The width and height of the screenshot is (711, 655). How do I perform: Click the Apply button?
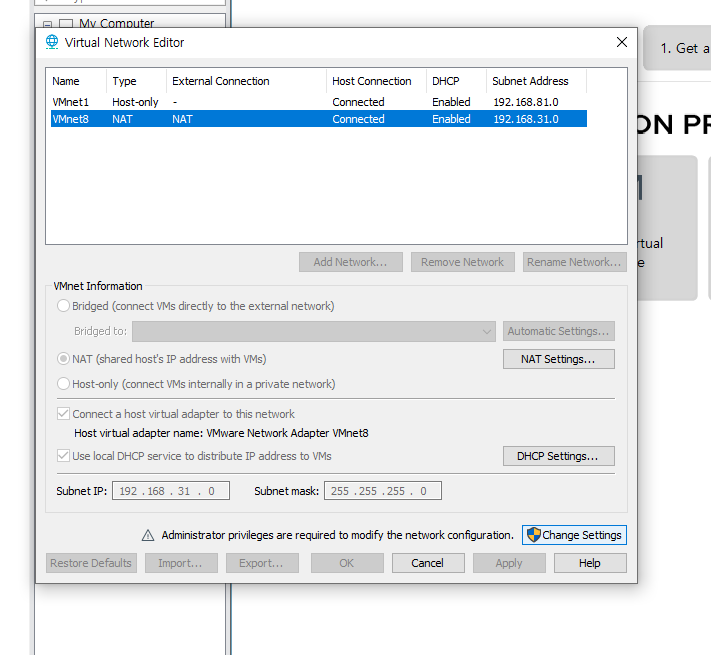(x=509, y=563)
